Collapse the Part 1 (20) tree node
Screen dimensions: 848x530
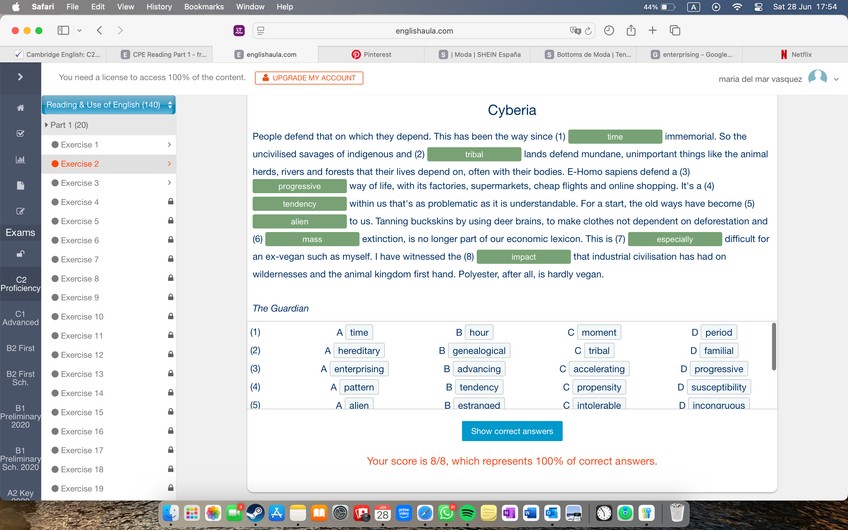click(x=47, y=125)
